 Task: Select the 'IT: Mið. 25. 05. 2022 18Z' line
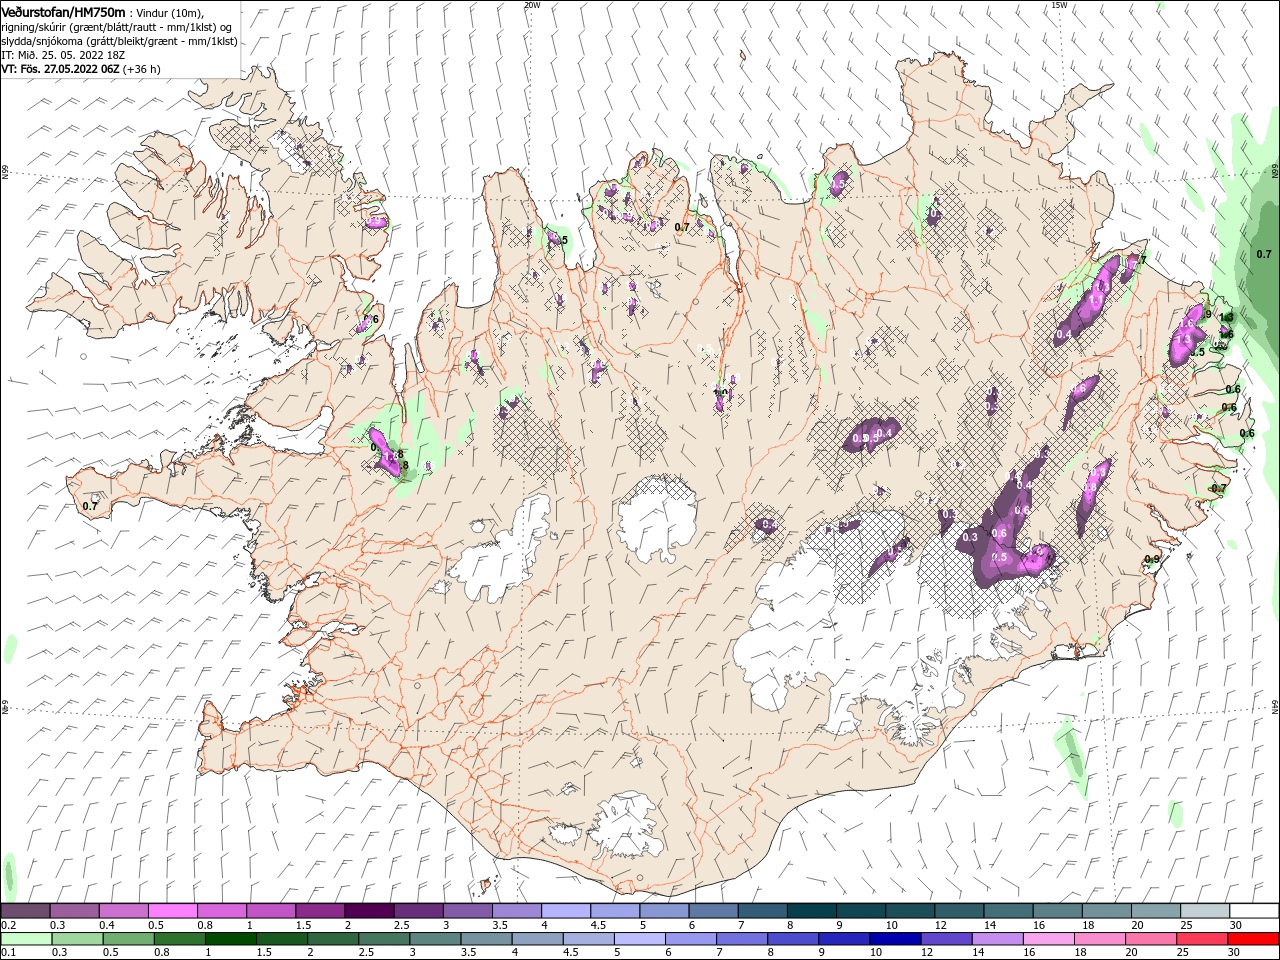coord(61,55)
